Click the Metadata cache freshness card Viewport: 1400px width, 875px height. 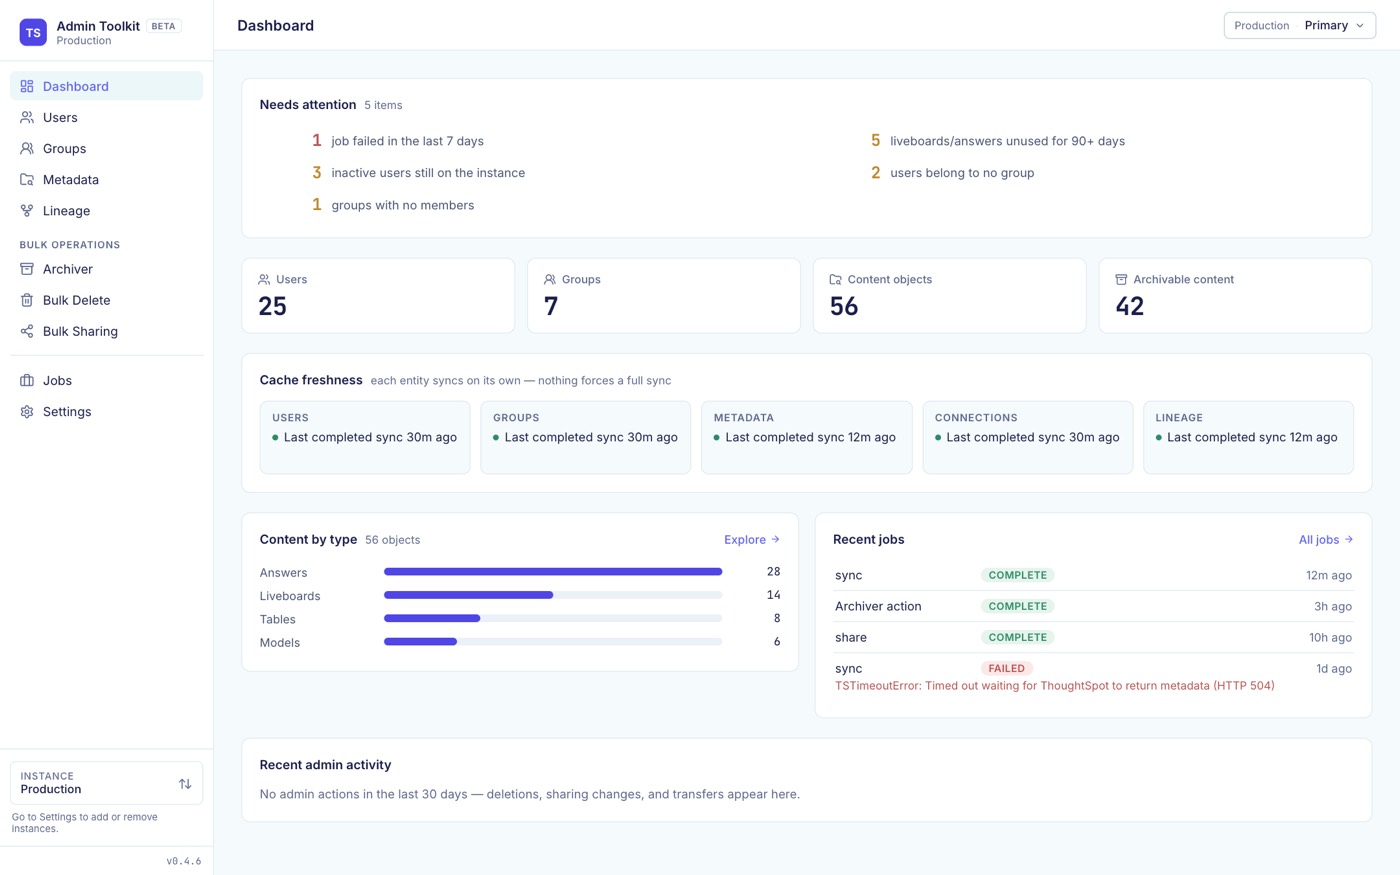[806, 437]
